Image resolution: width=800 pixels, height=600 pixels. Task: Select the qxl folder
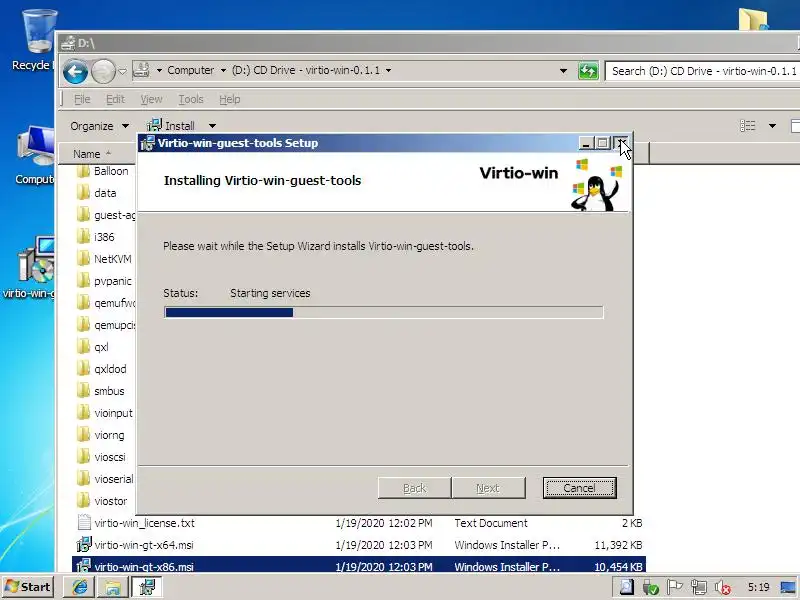pyautogui.click(x=92, y=347)
